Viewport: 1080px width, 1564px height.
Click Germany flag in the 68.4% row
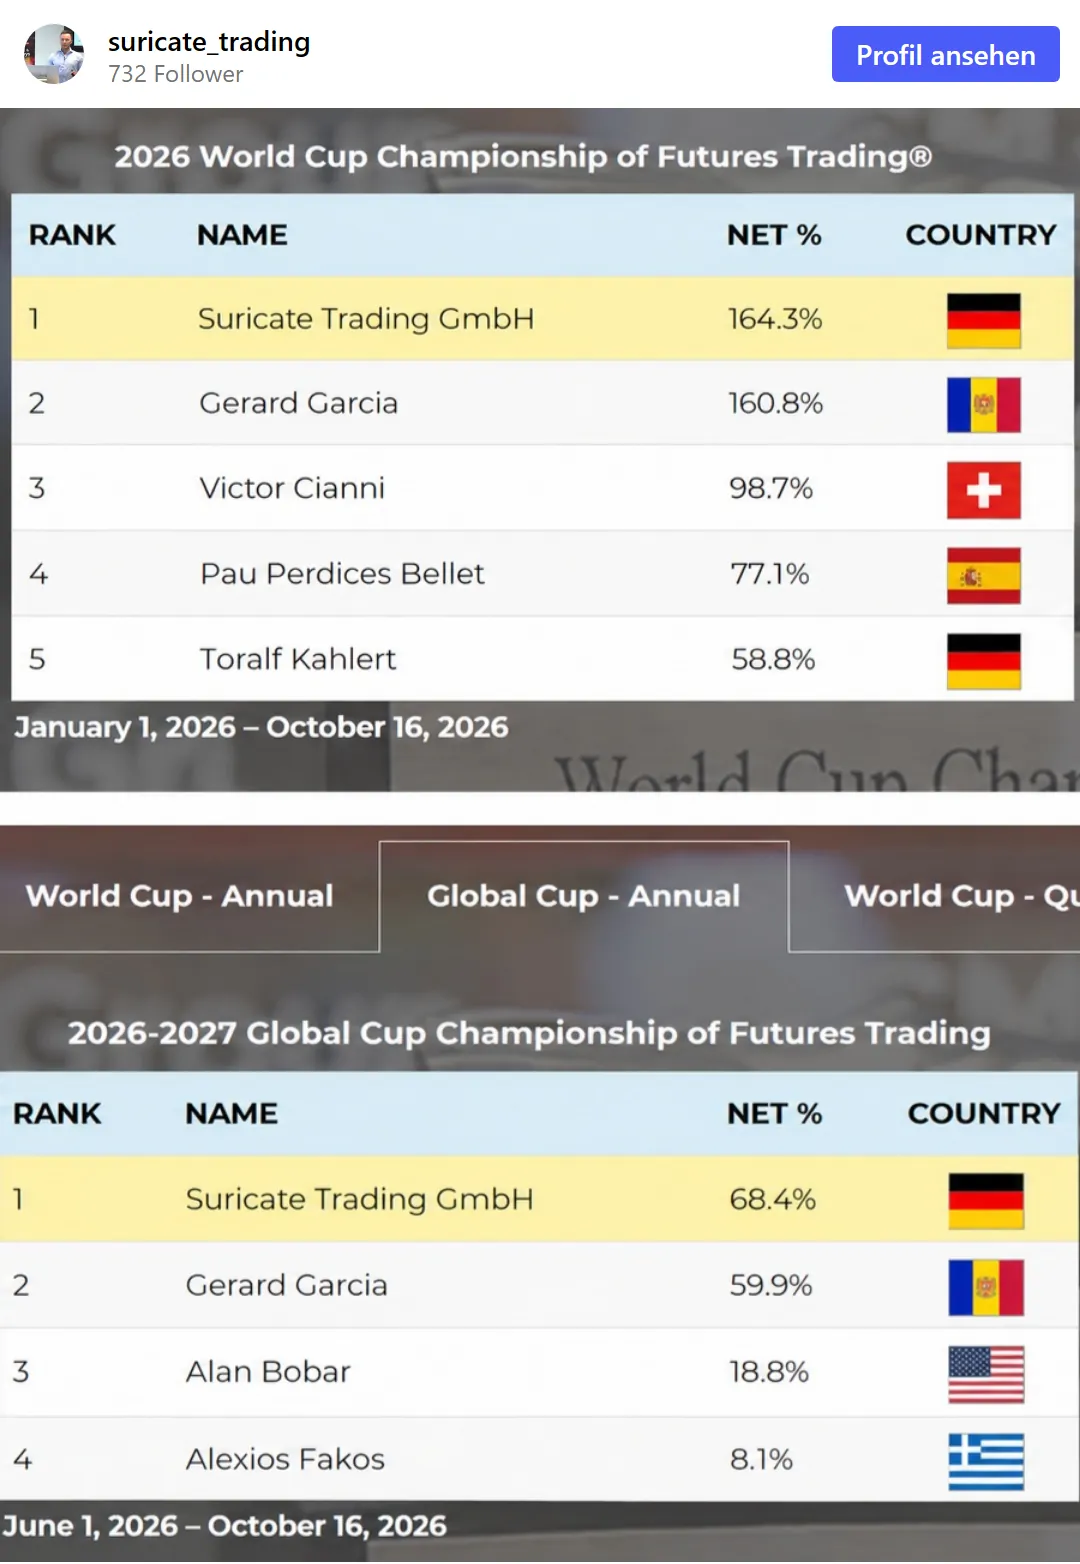(986, 1201)
